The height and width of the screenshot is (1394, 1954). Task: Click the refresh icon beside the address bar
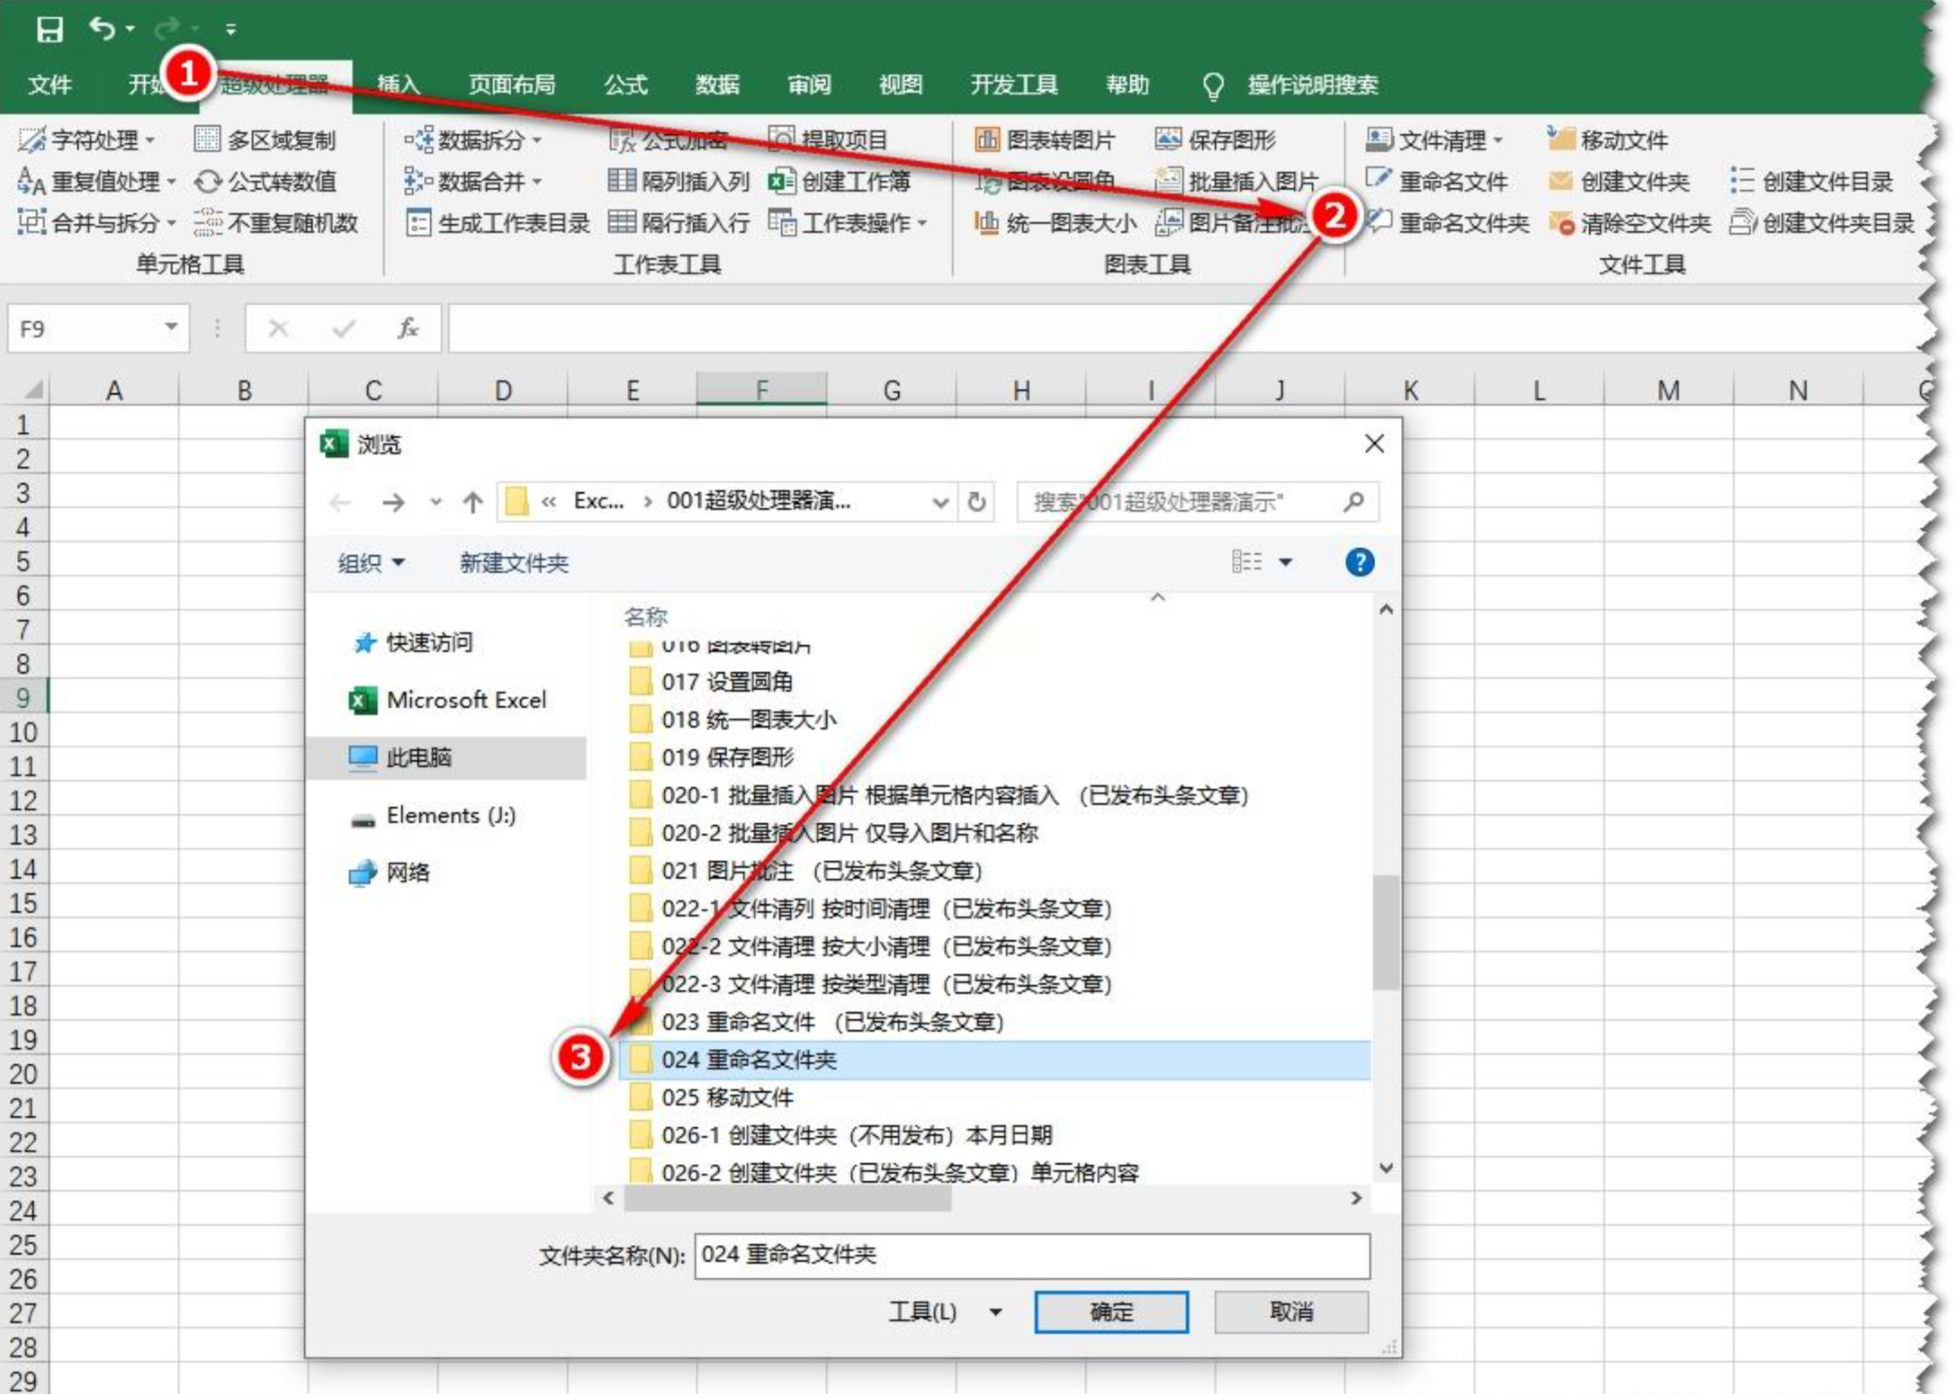(x=977, y=502)
